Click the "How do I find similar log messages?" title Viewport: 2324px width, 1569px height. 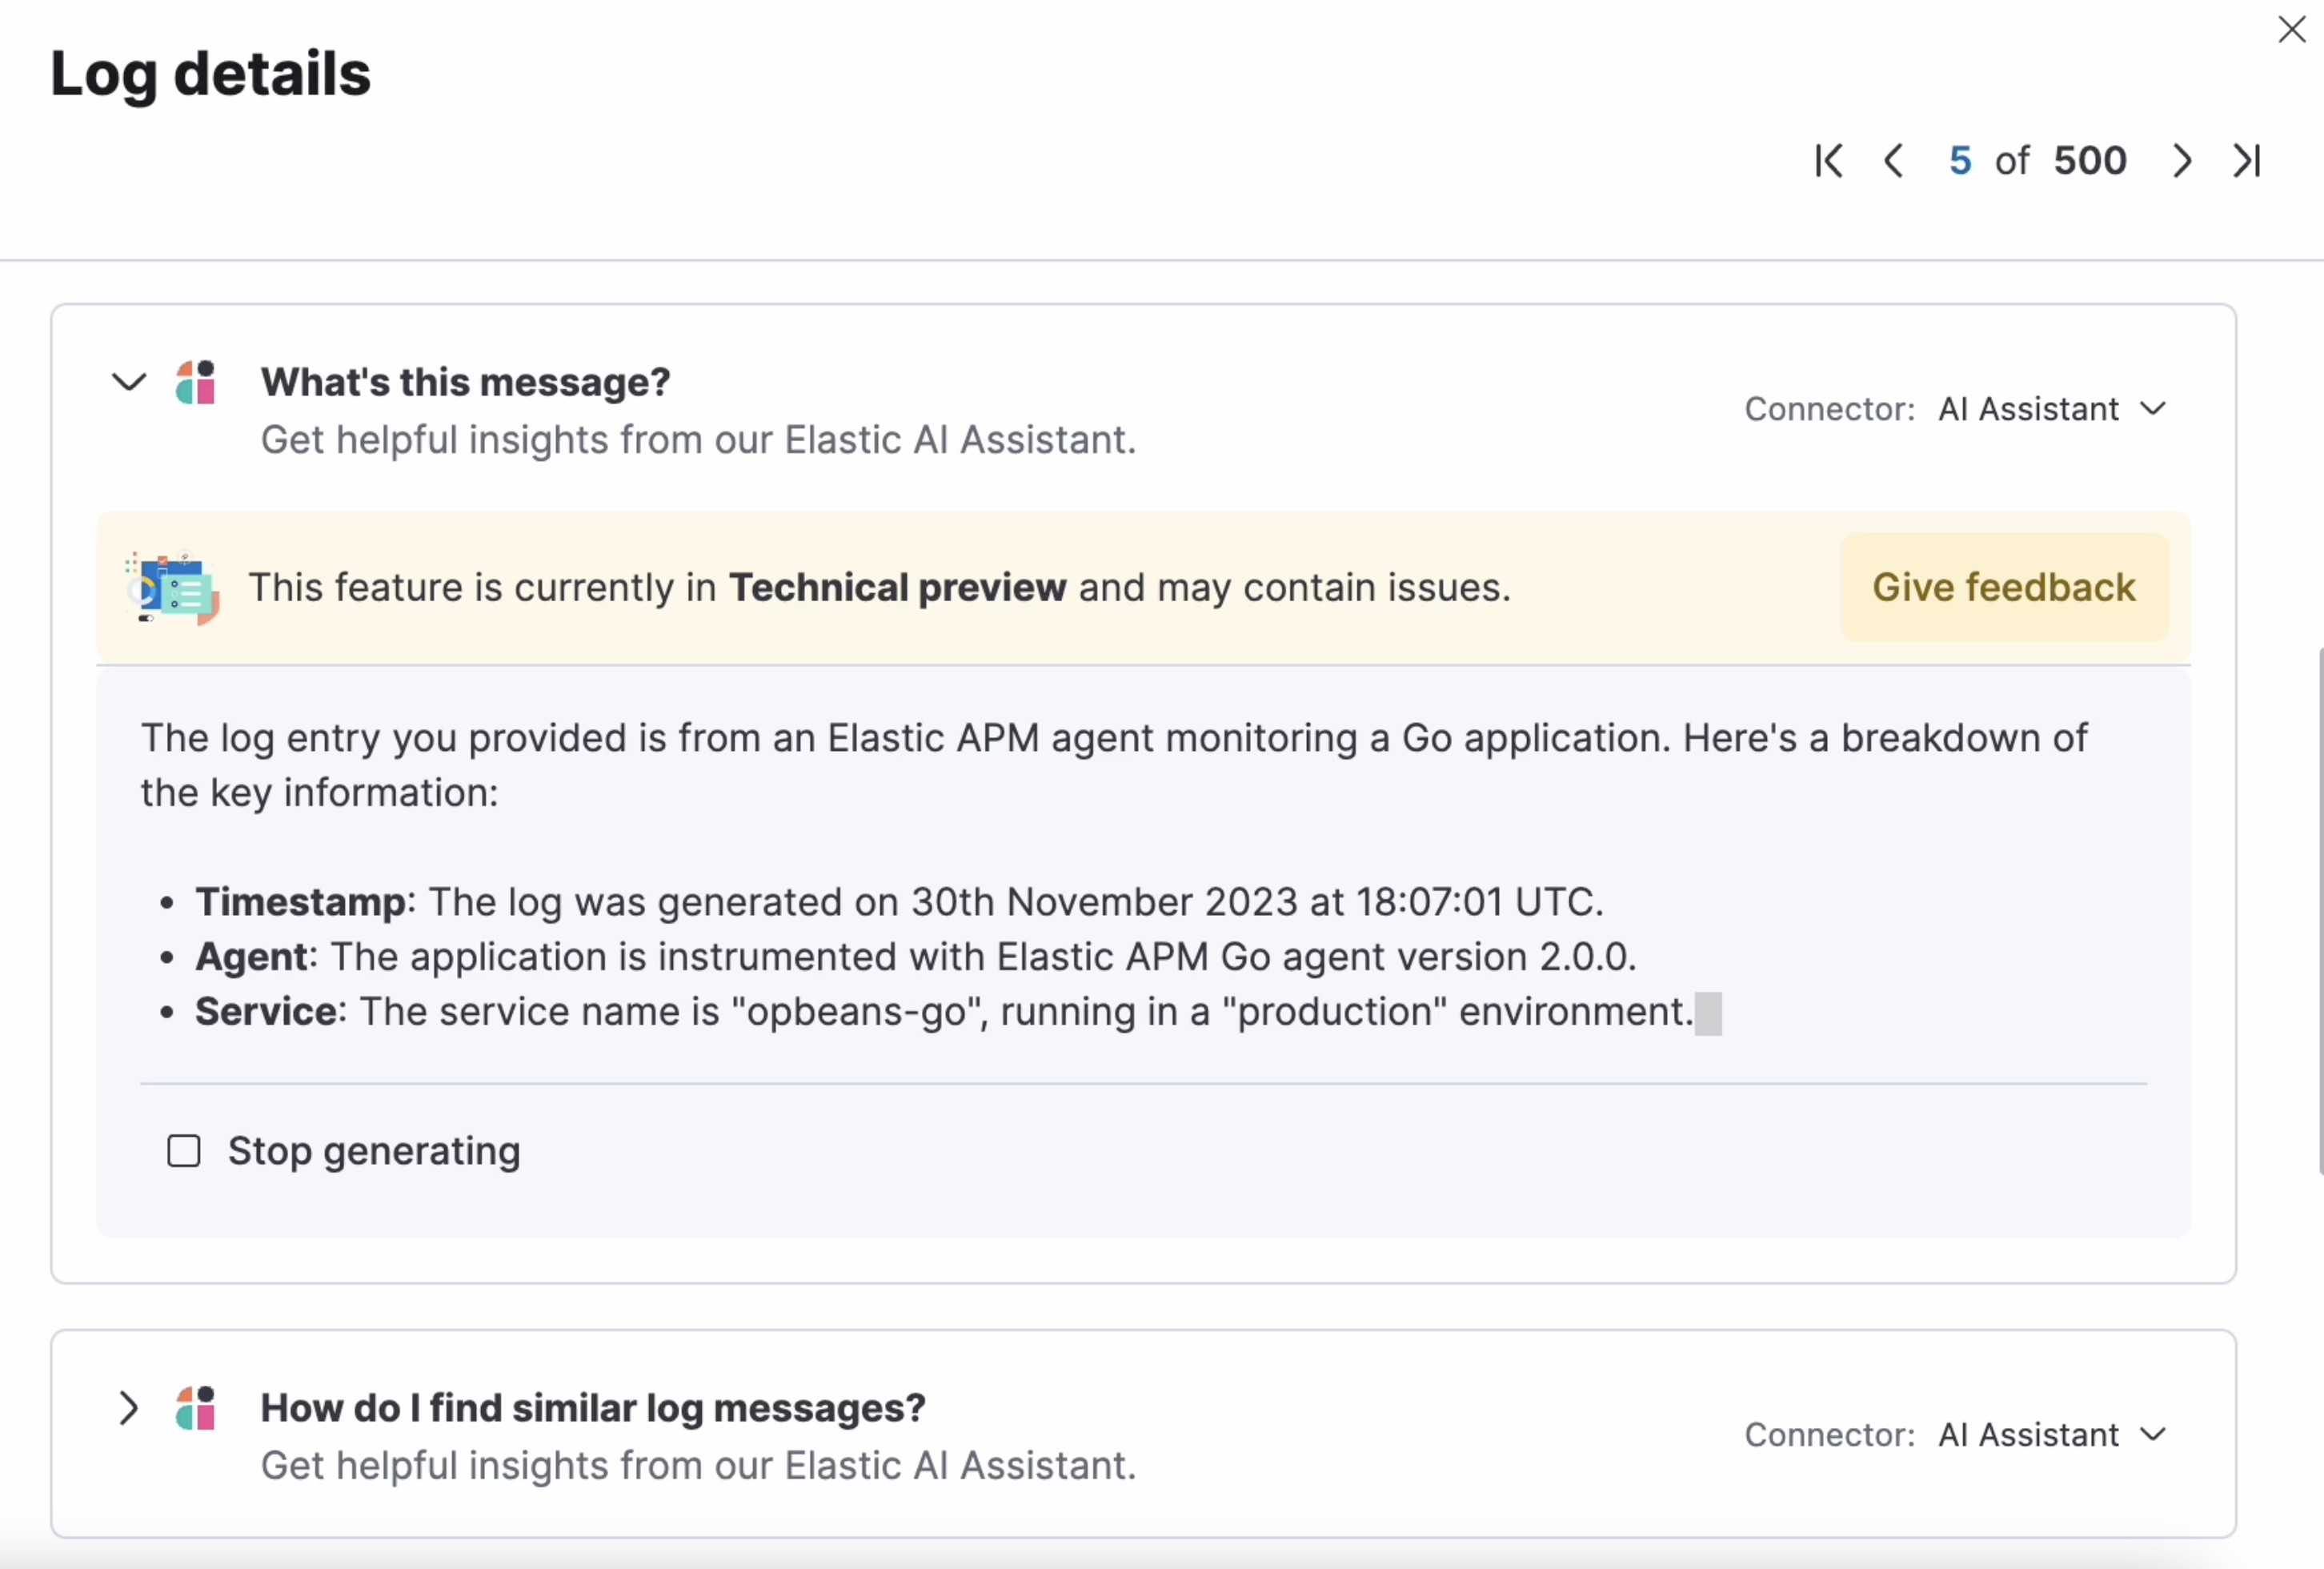coord(593,1409)
